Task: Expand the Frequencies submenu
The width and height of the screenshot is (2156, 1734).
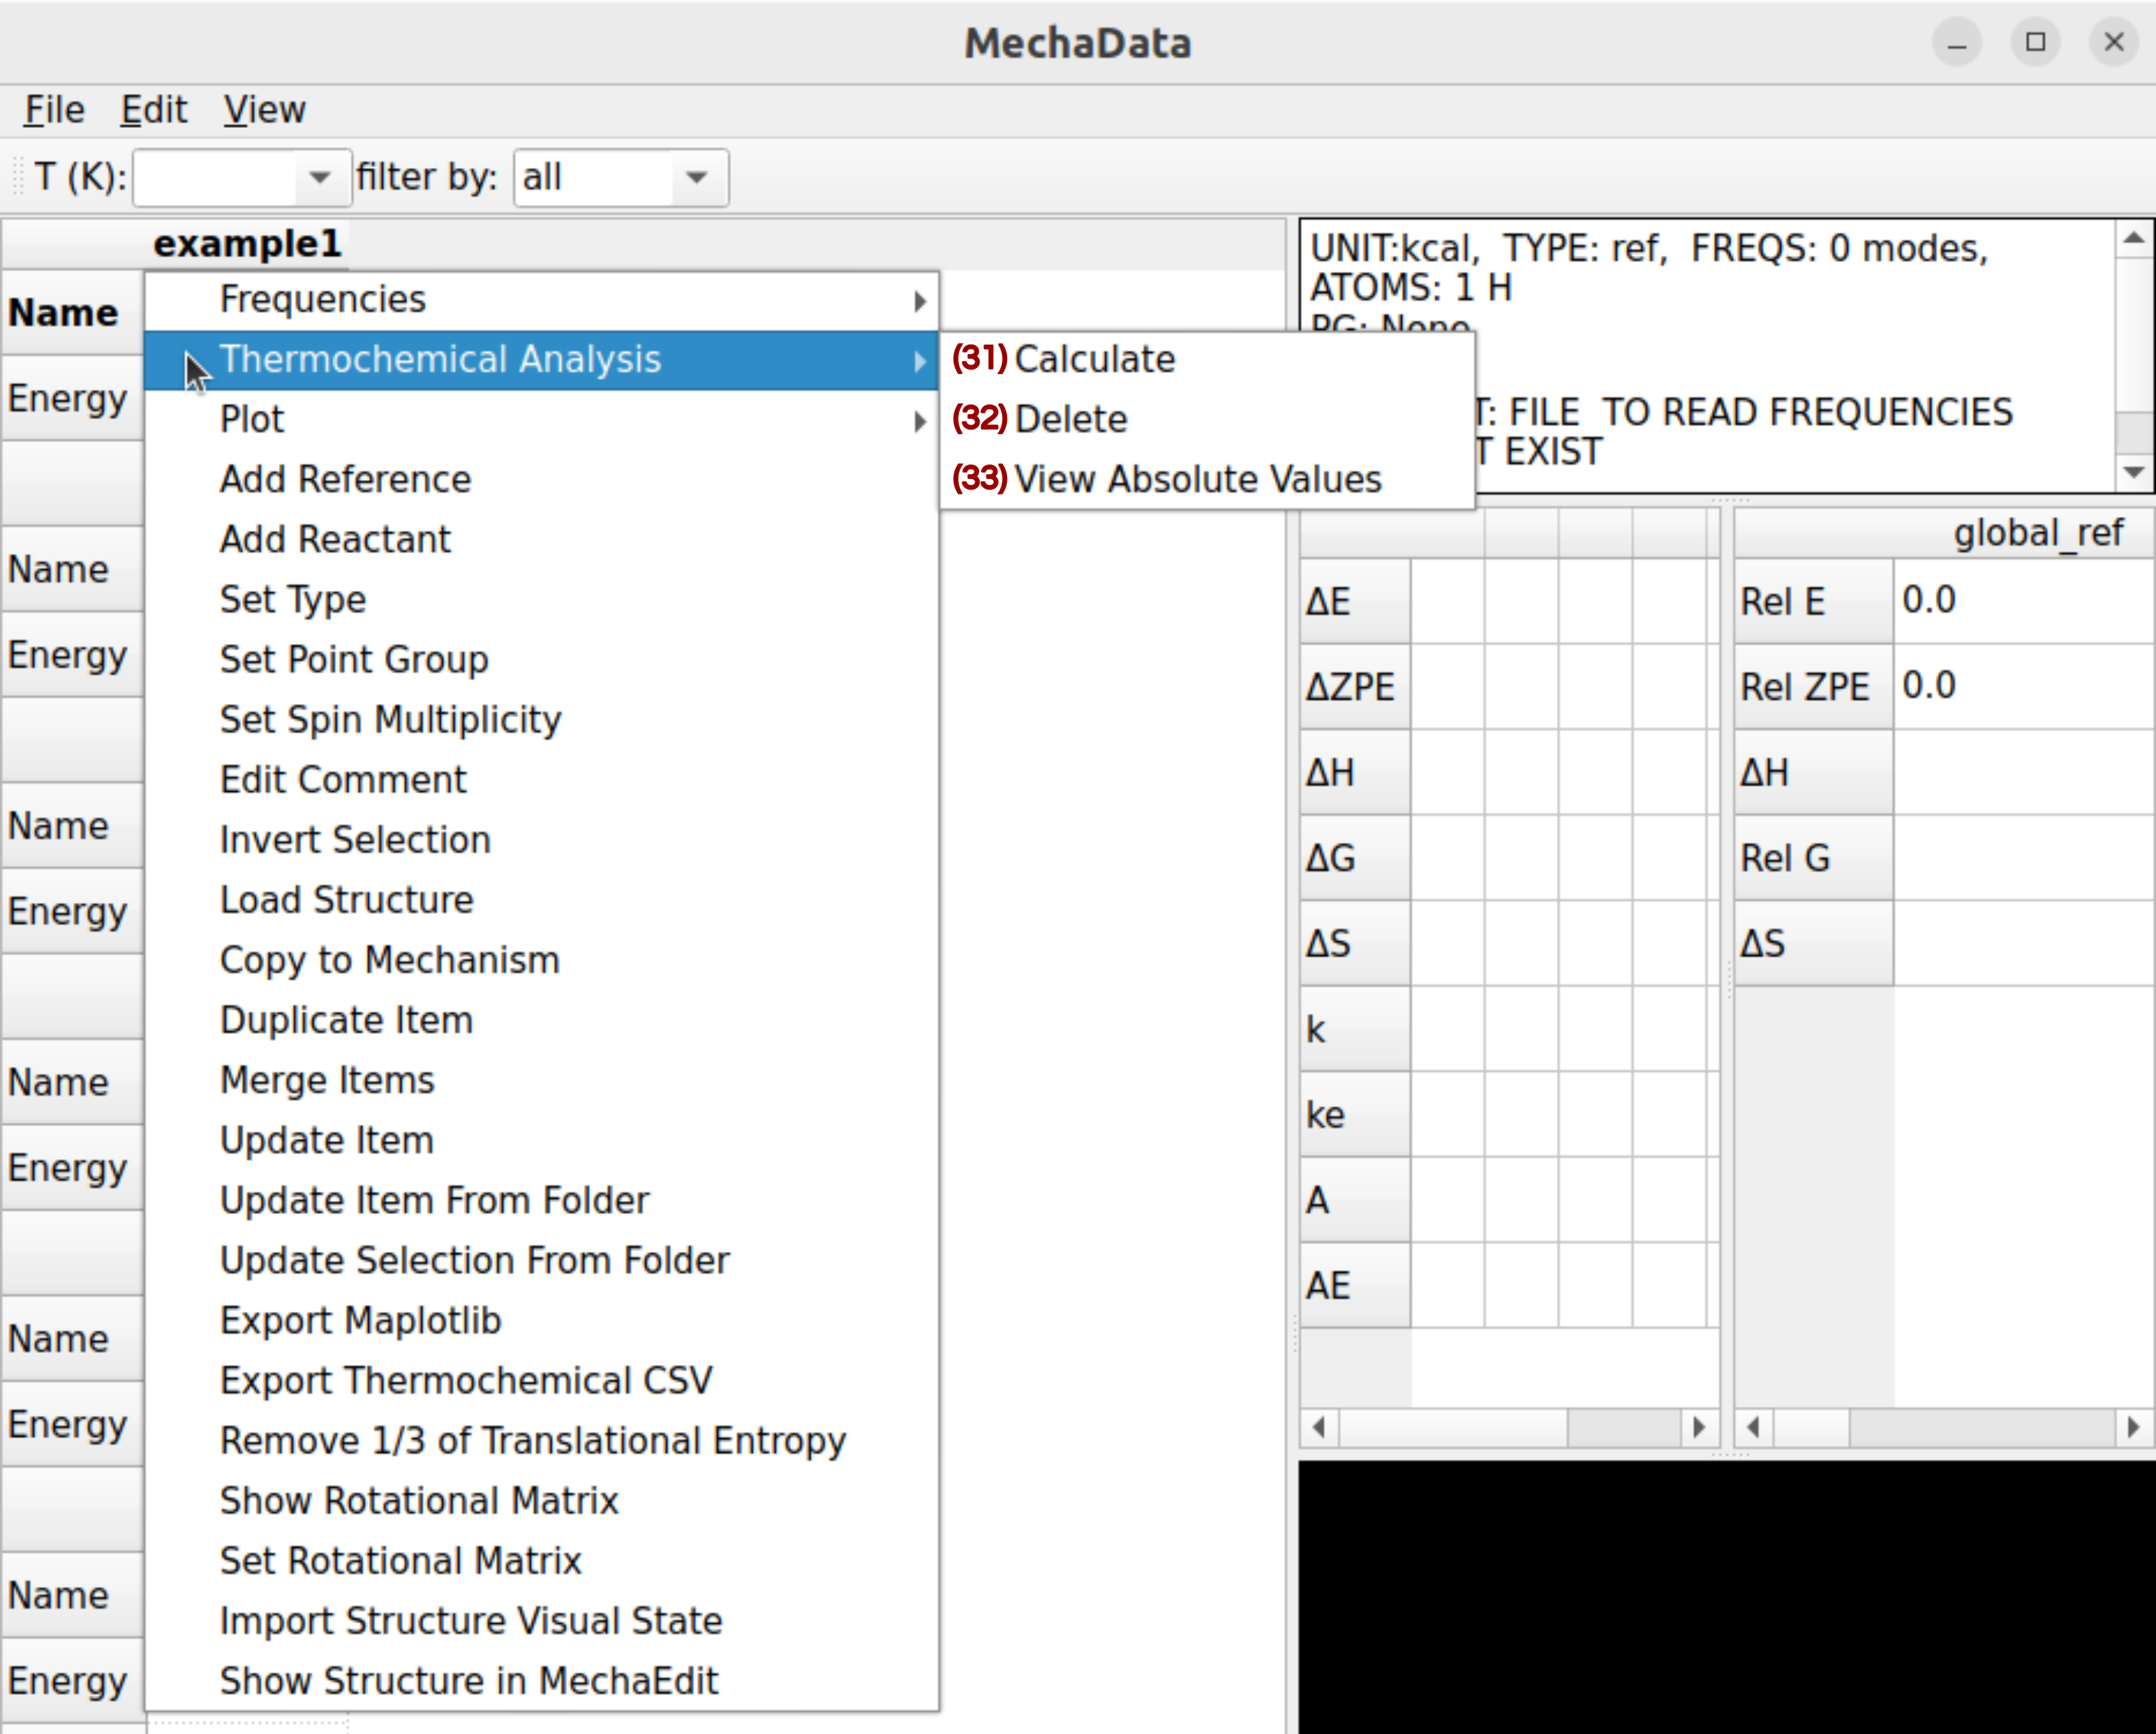Action: pyautogui.click(x=542, y=300)
